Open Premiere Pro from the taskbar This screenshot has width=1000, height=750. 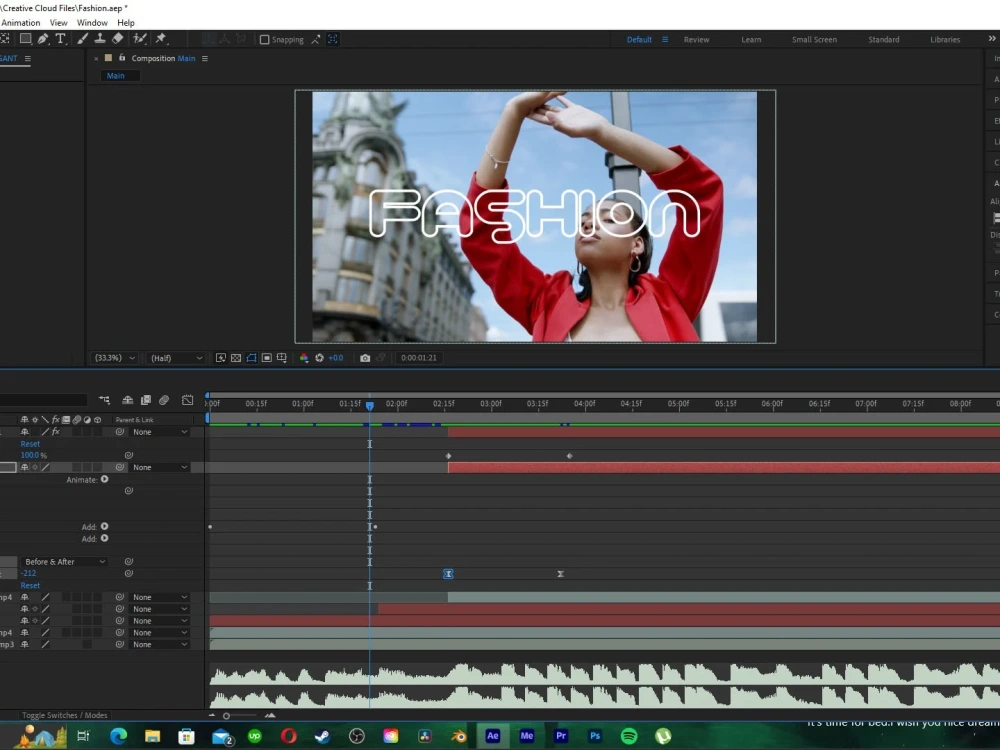point(561,736)
